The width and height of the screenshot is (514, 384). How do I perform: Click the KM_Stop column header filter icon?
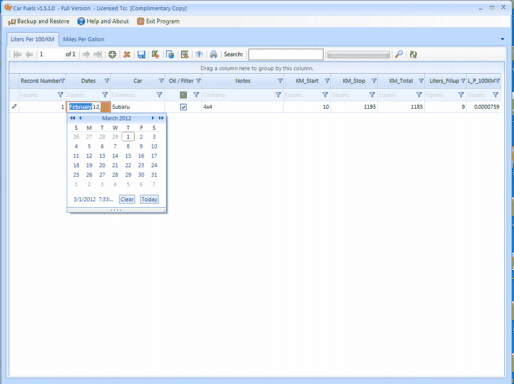click(374, 81)
